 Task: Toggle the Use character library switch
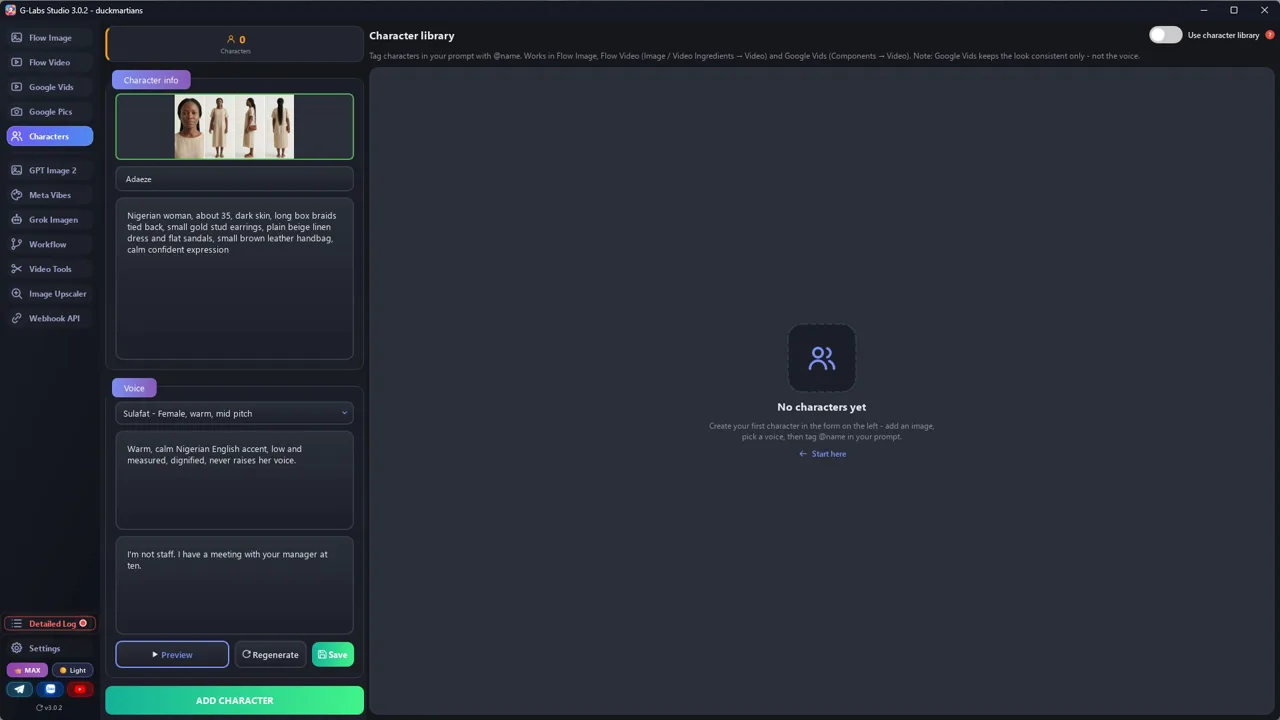pyautogui.click(x=1165, y=35)
